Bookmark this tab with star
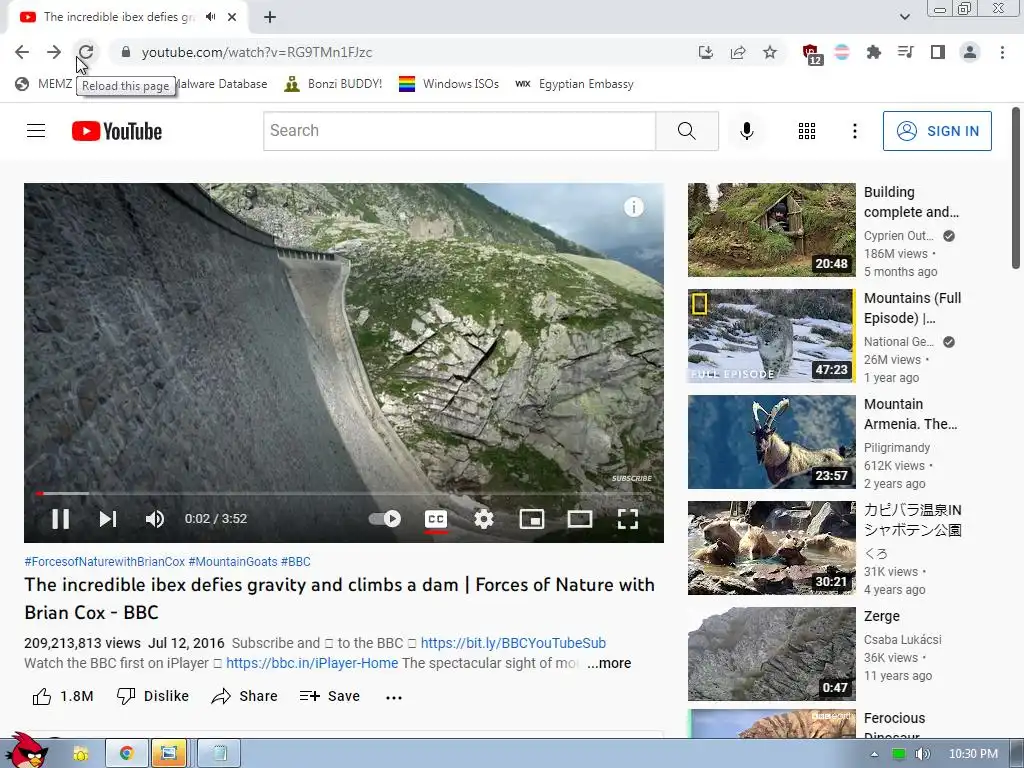 click(770, 52)
